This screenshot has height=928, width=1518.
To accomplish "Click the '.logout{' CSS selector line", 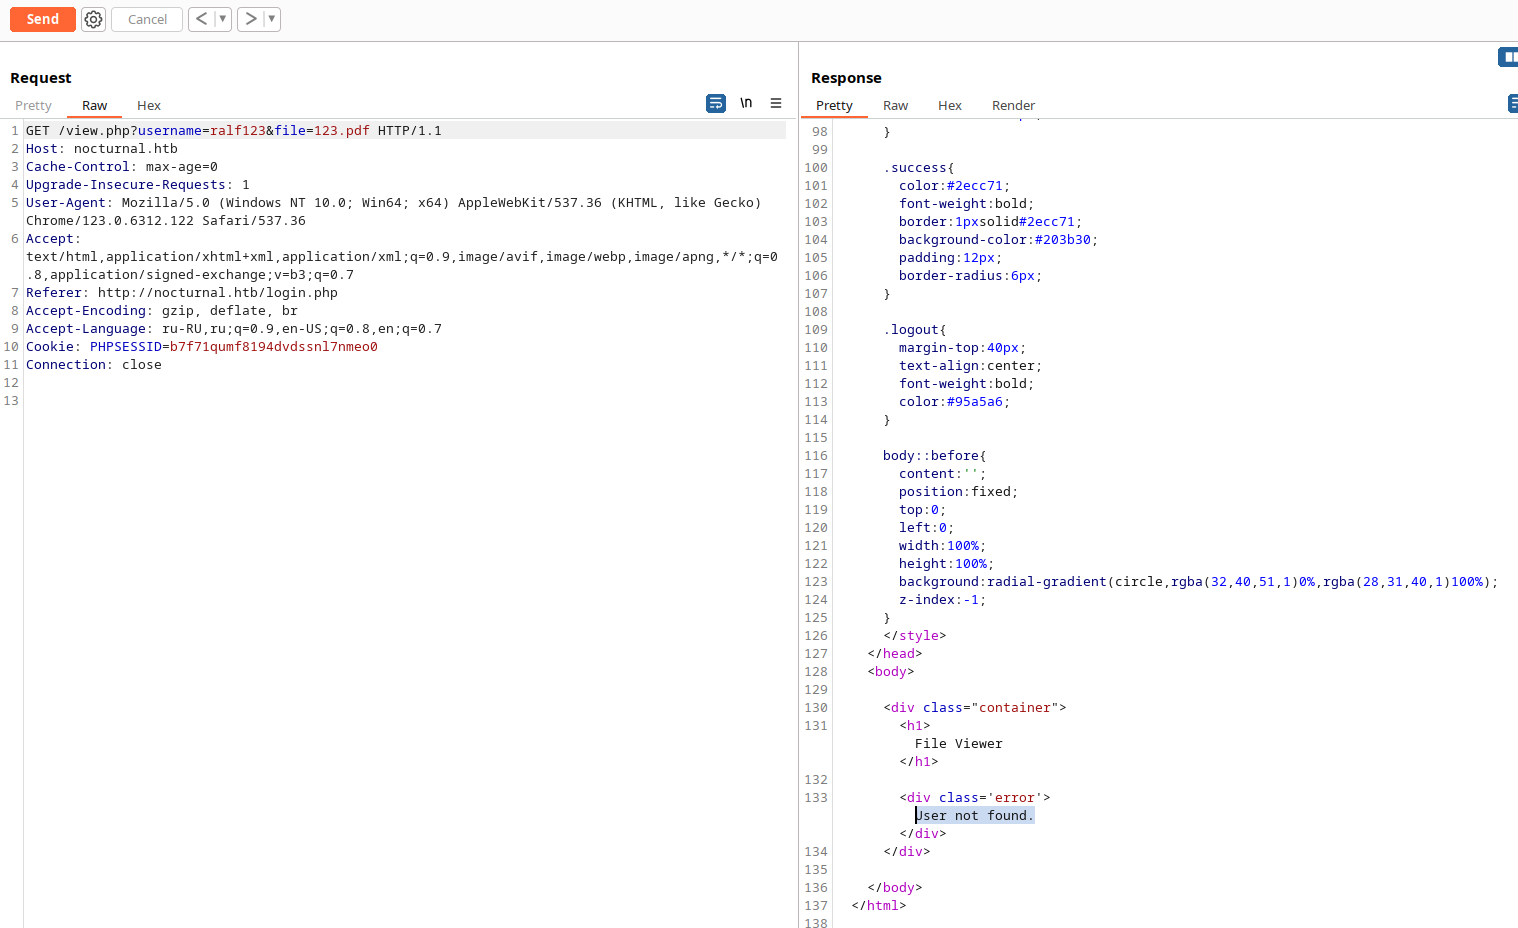I will 915,330.
